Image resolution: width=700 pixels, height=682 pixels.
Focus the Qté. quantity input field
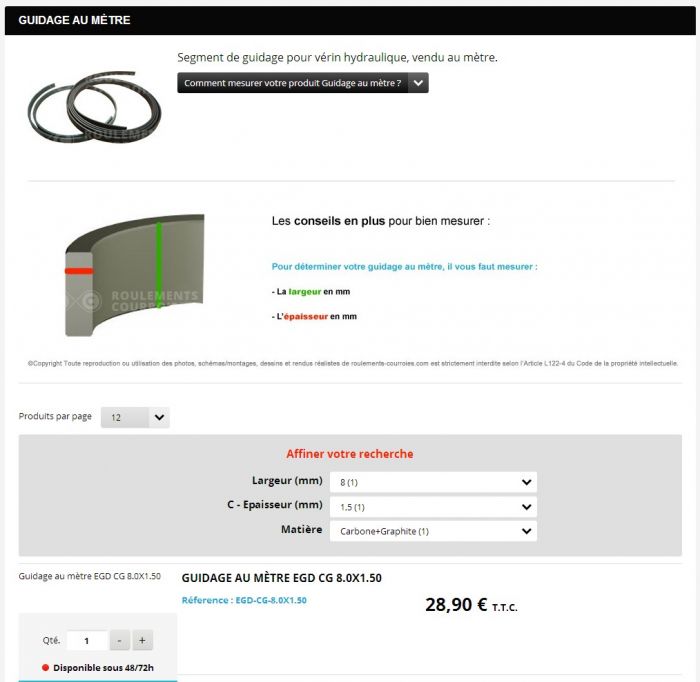87,640
